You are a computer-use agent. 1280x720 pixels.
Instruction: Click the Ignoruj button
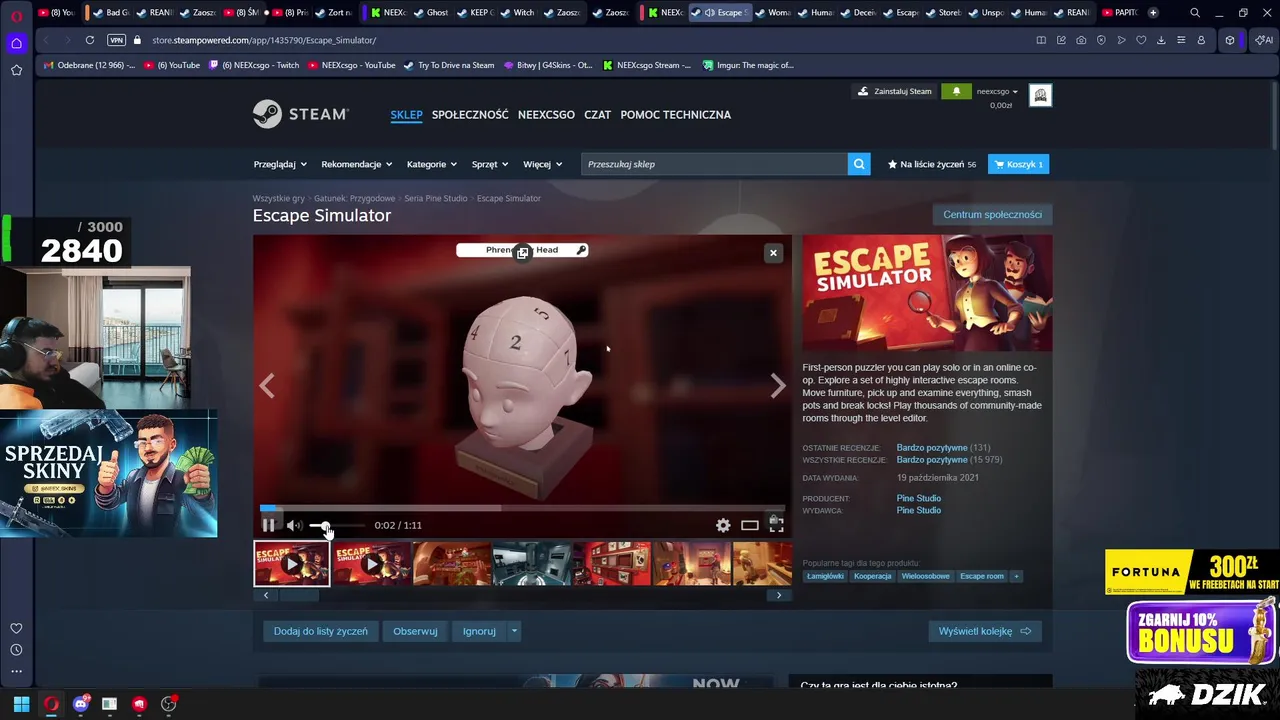pyautogui.click(x=479, y=631)
